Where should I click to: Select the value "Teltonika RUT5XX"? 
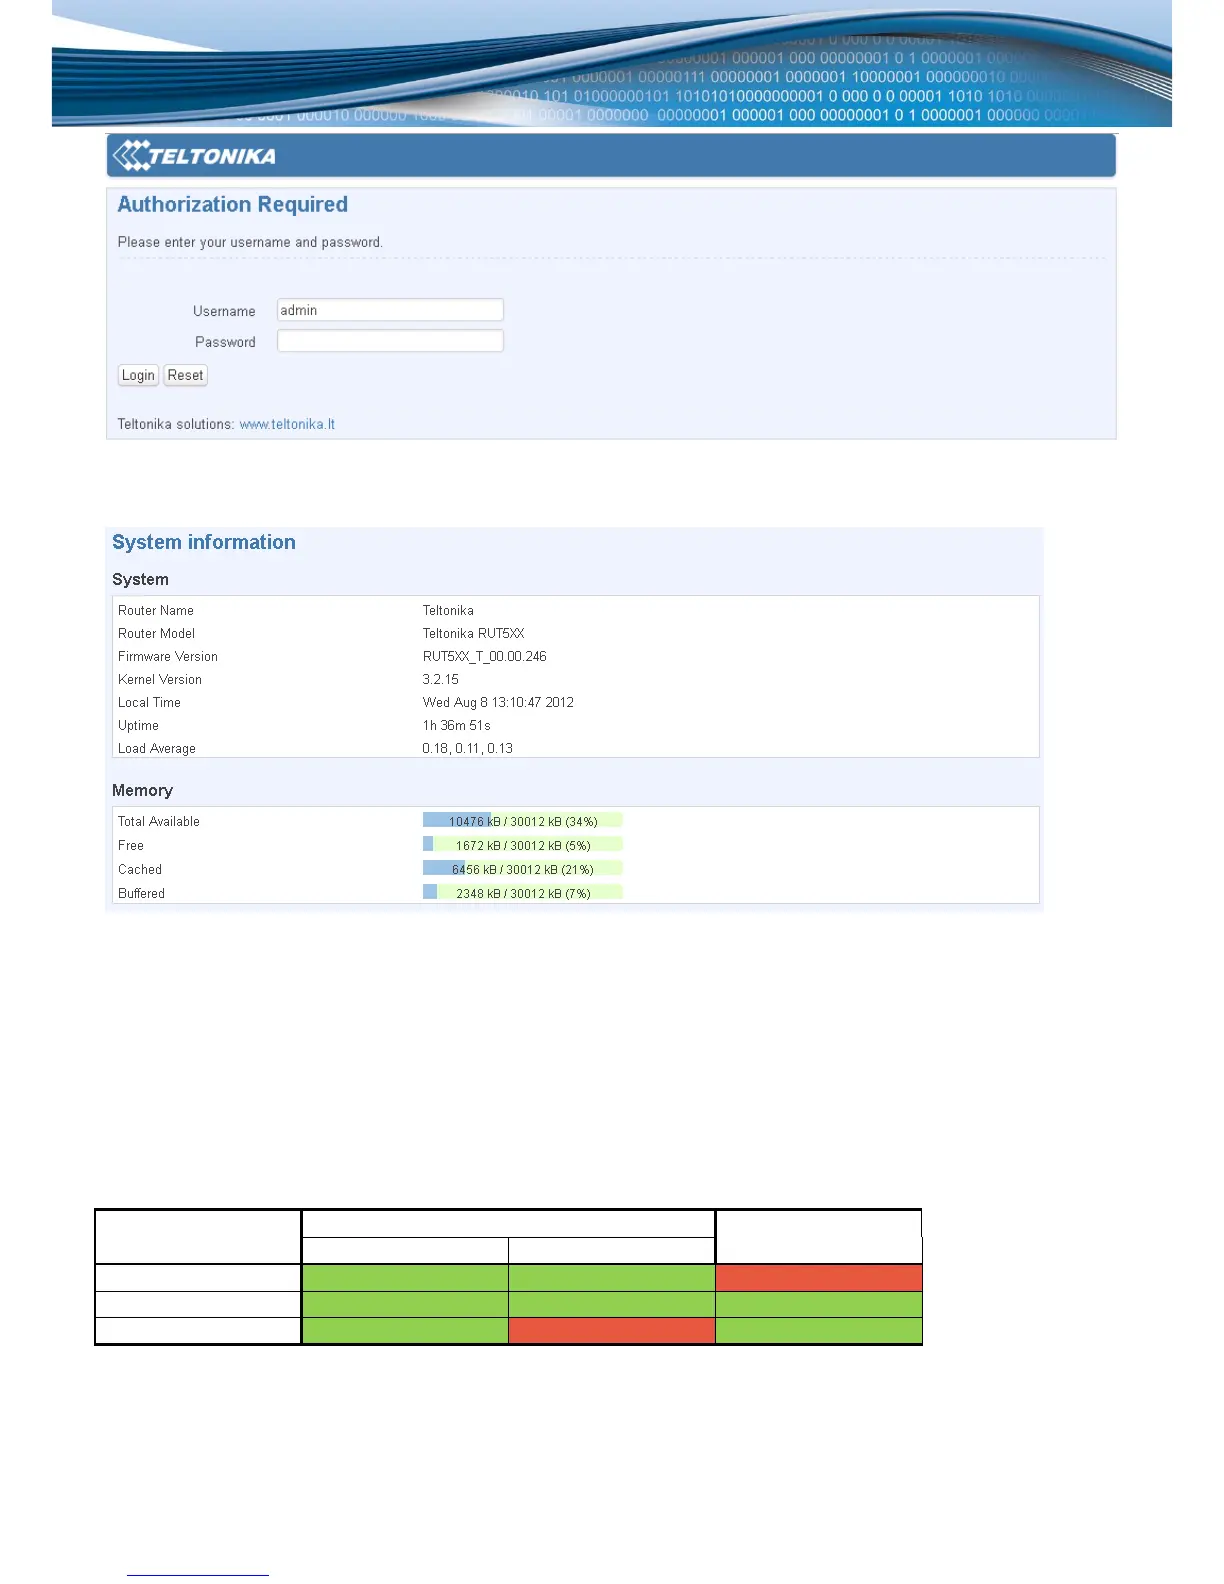coord(473,633)
